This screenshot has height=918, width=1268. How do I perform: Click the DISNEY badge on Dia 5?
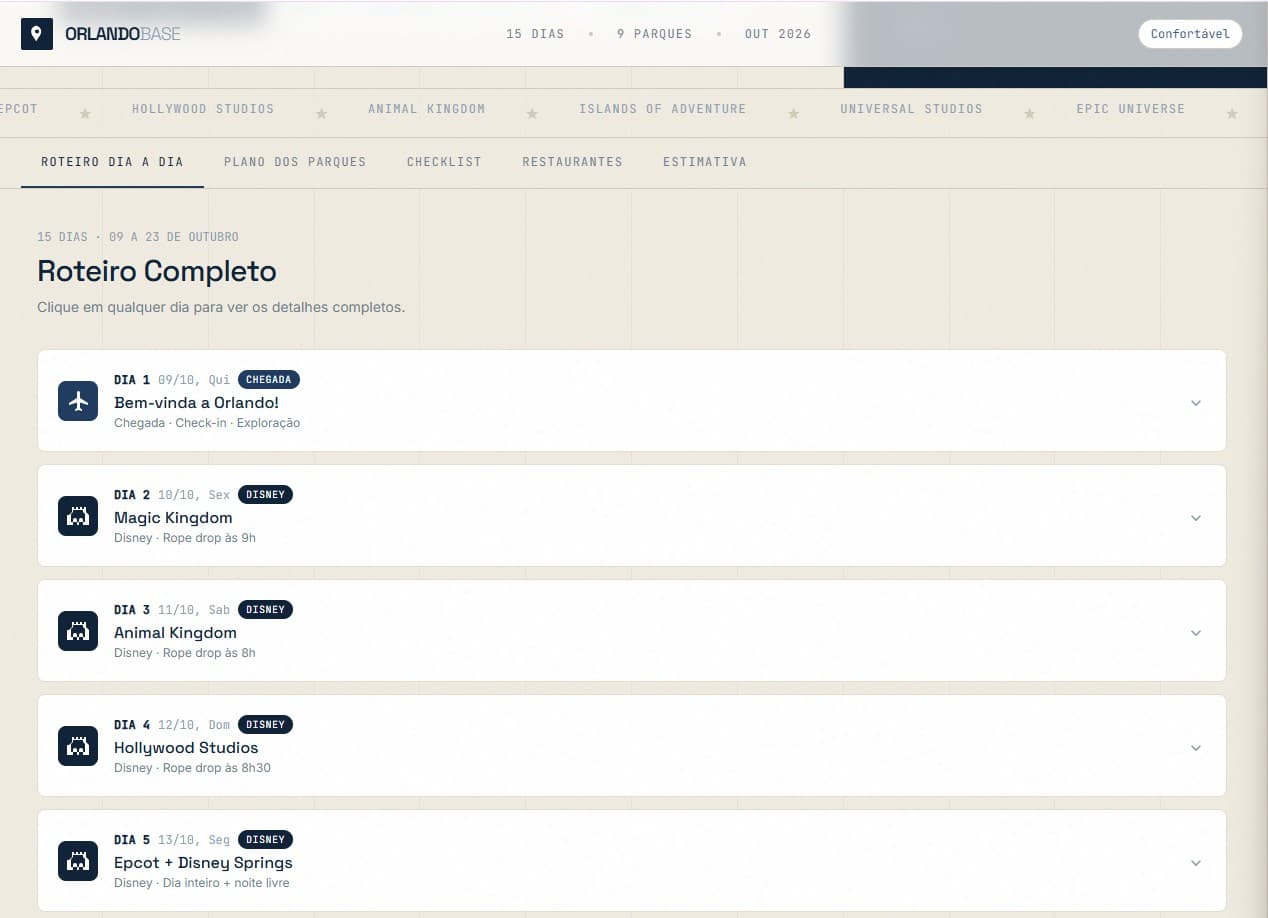265,840
